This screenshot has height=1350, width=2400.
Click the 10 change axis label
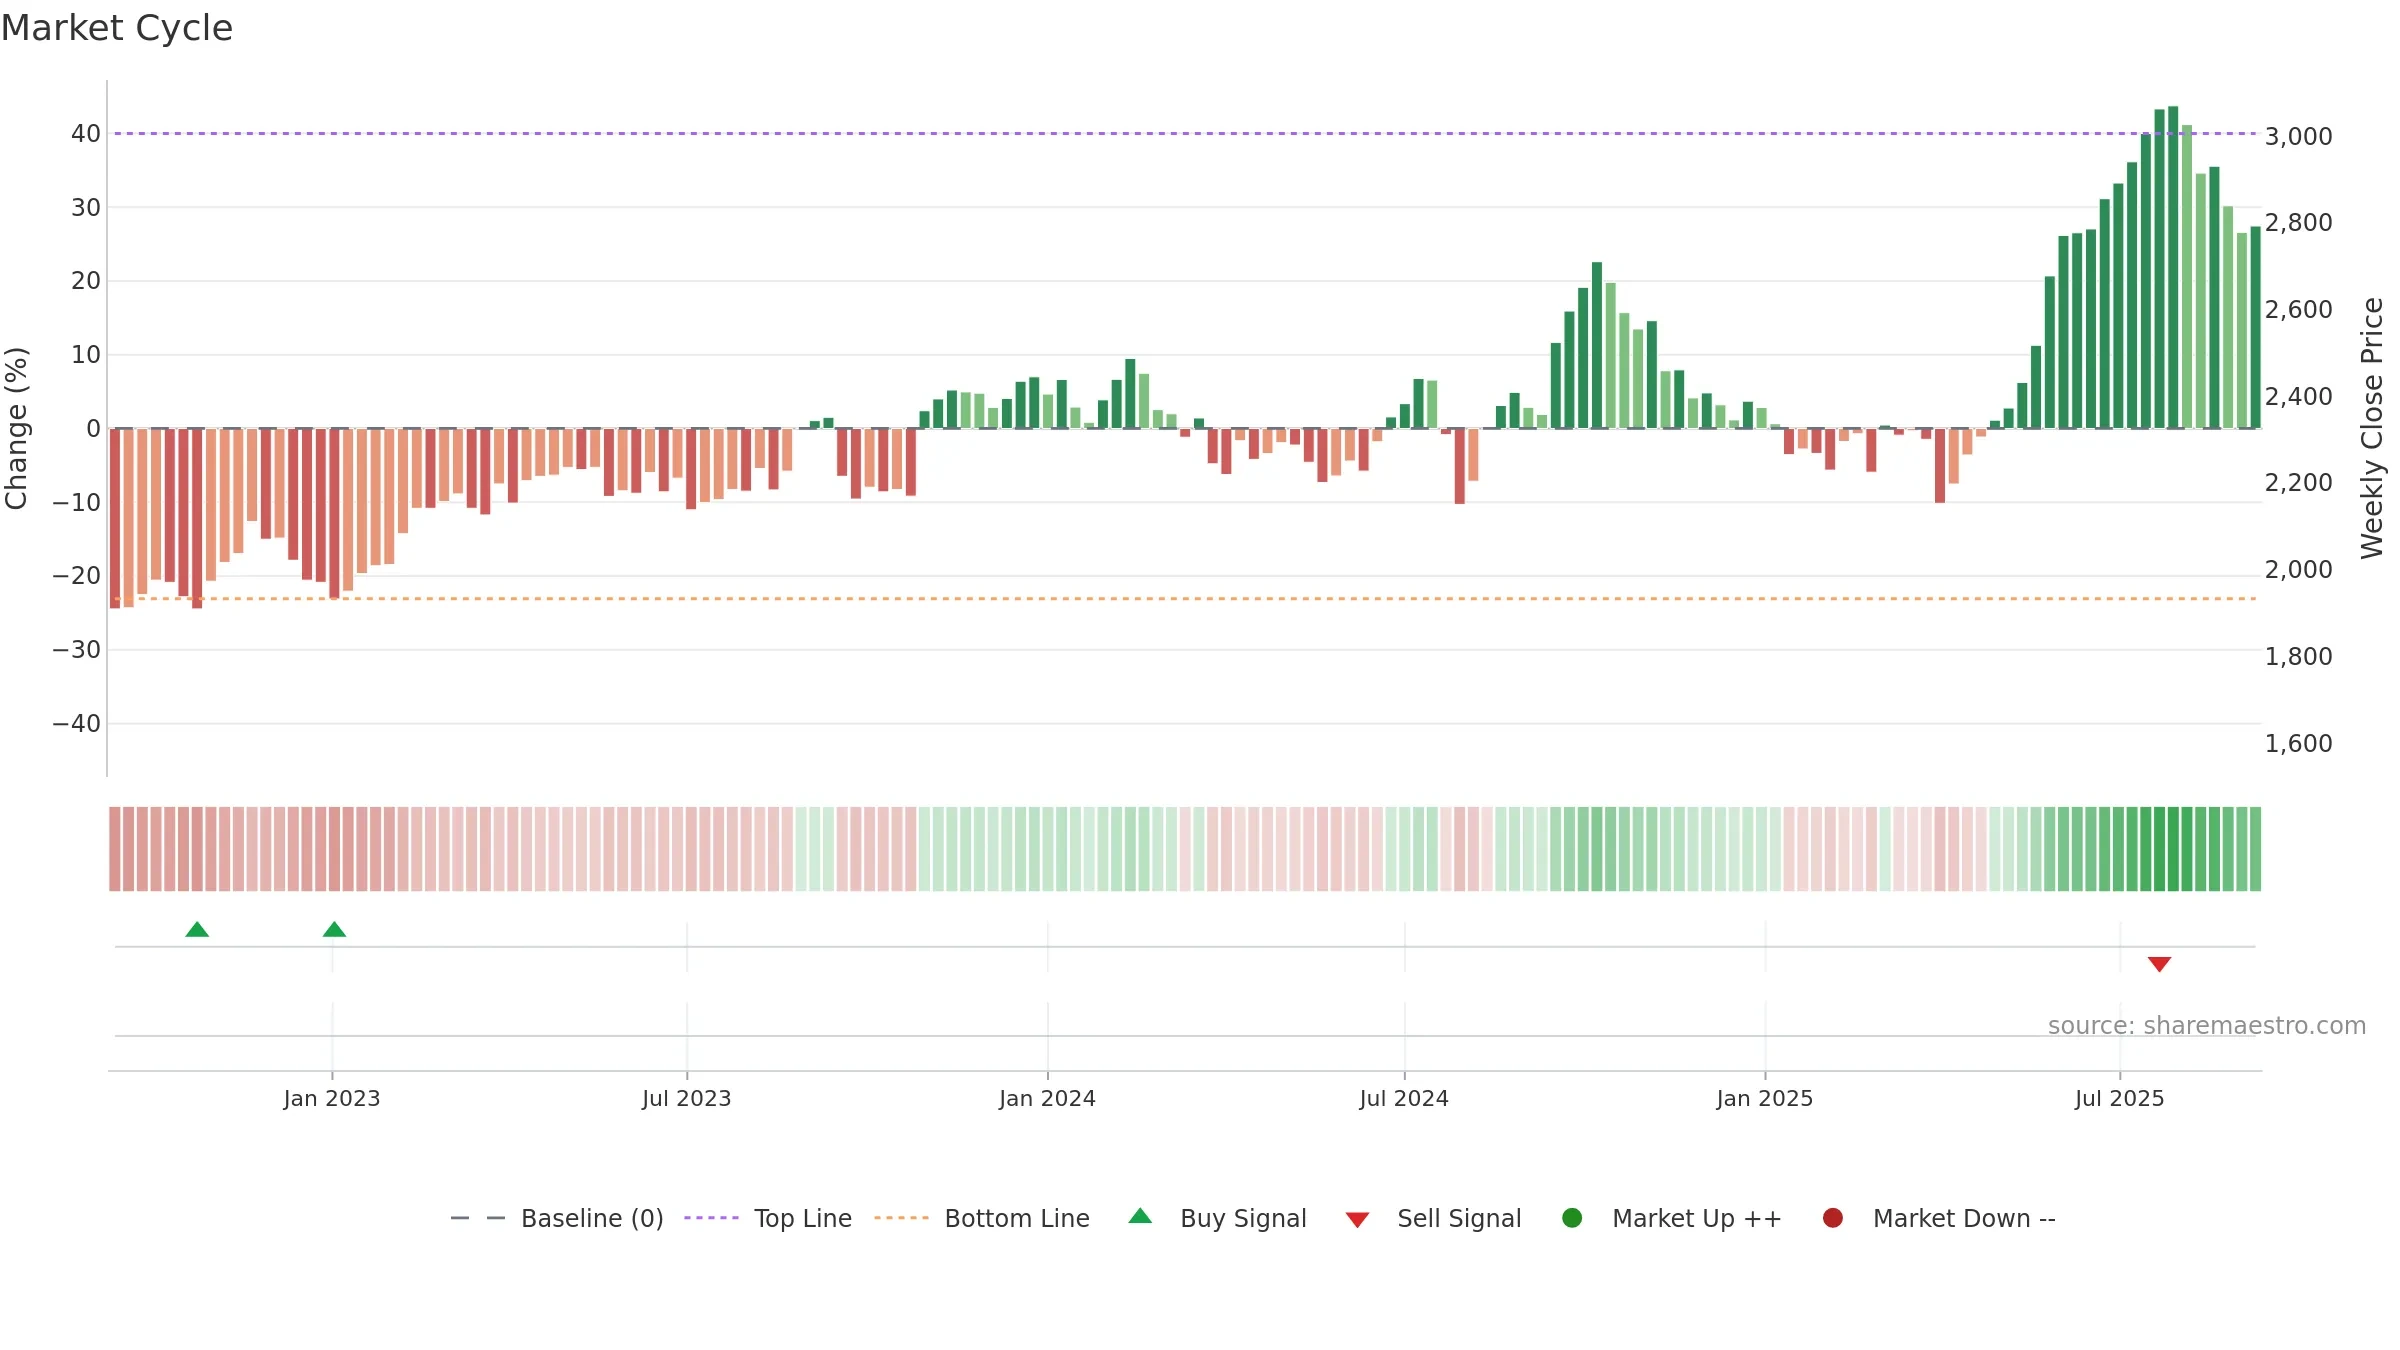[x=86, y=355]
